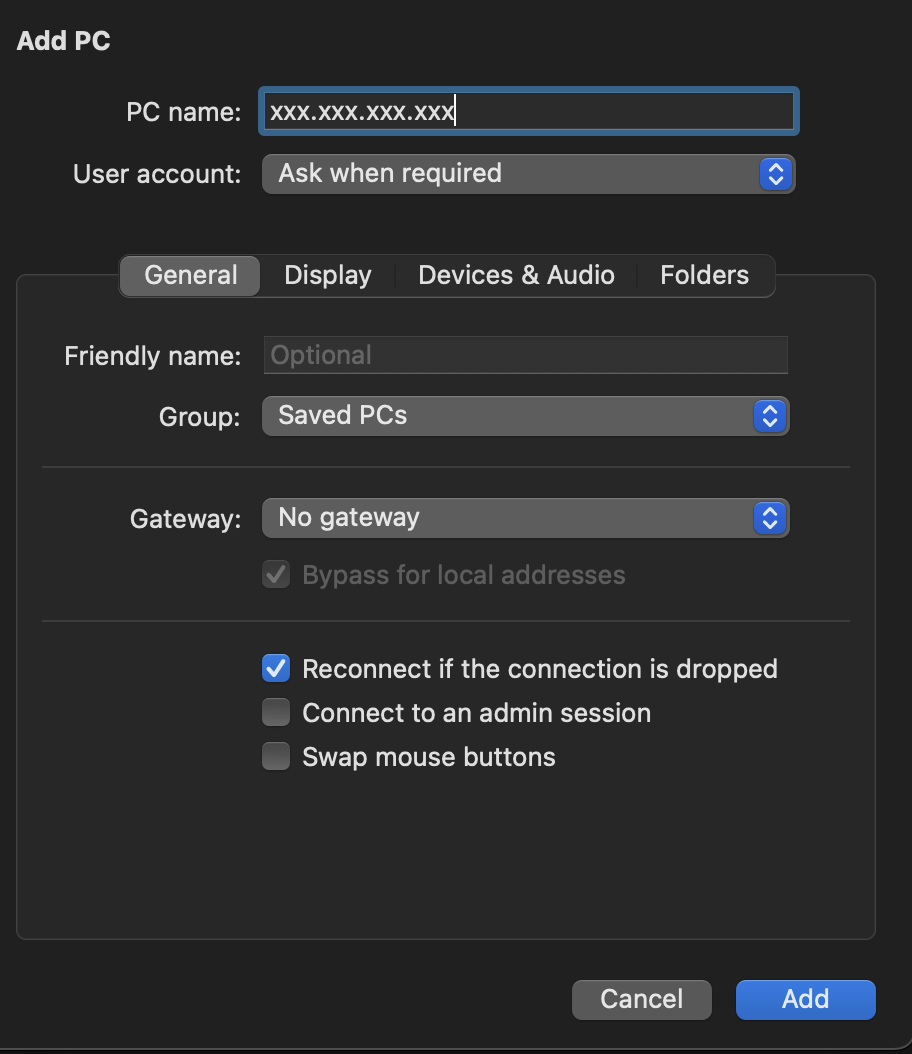The image size is (912, 1054).
Task: Enable Swap mouse buttons checkbox
Action: point(276,757)
